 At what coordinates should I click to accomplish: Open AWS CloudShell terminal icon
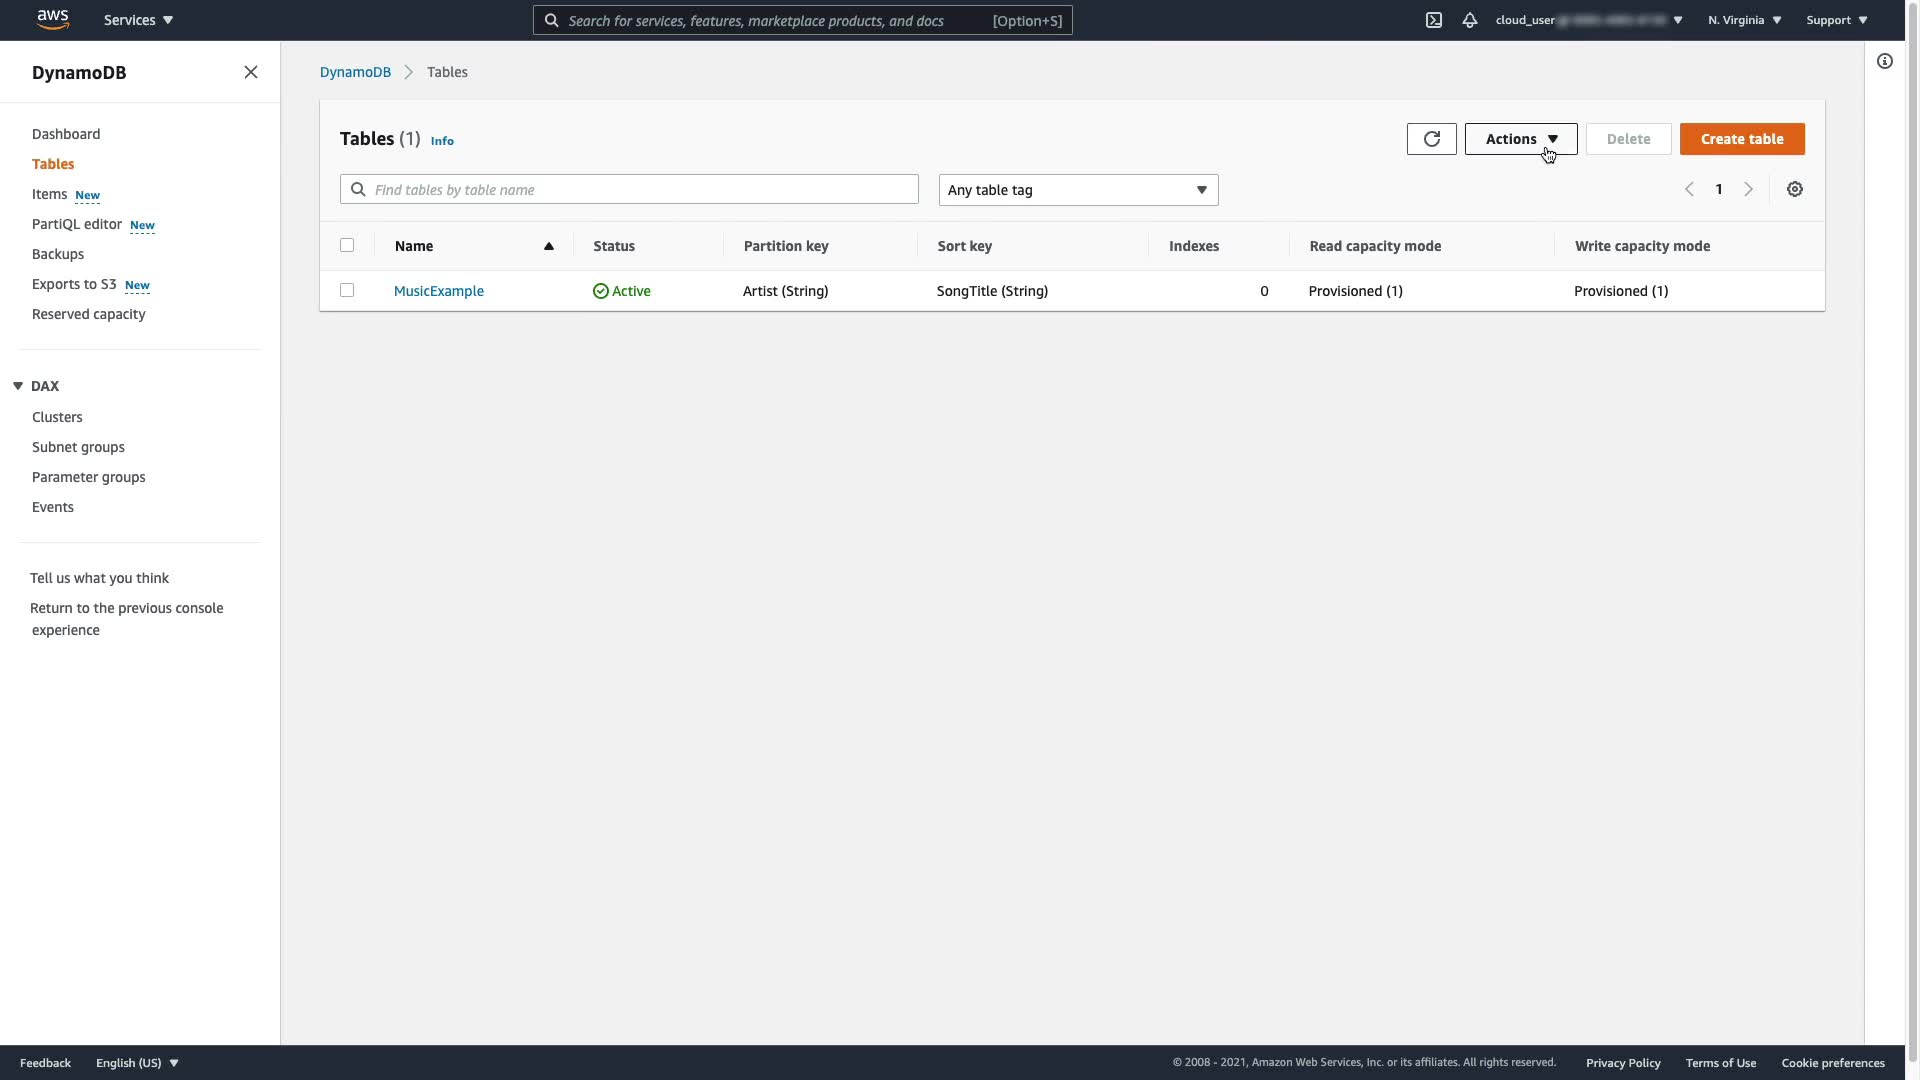(x=1433, y=20)
